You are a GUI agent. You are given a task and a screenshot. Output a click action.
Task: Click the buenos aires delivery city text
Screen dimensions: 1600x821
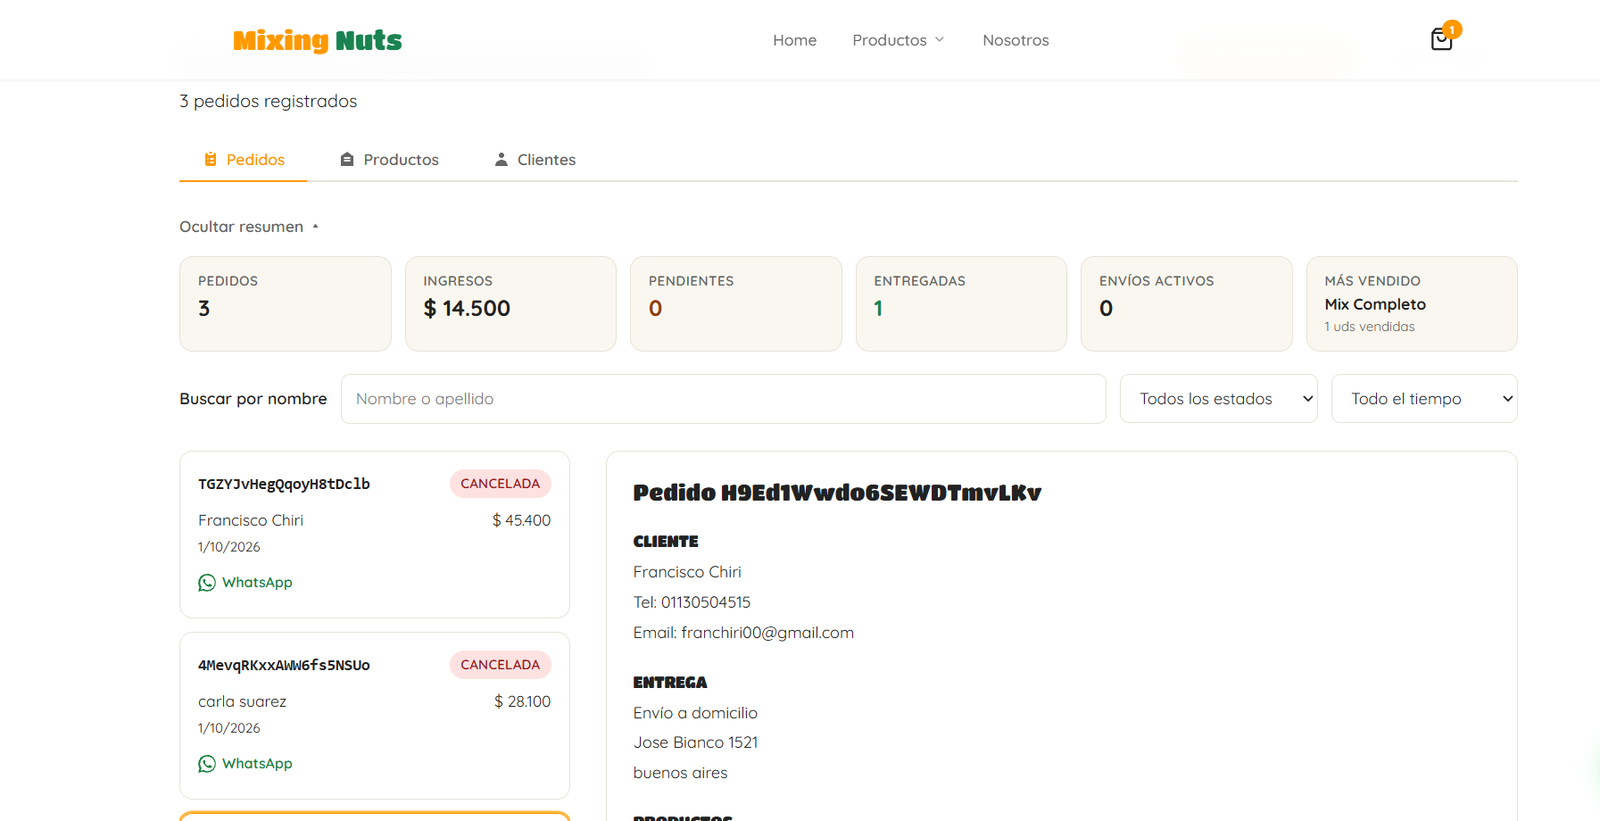coord(680,773)
